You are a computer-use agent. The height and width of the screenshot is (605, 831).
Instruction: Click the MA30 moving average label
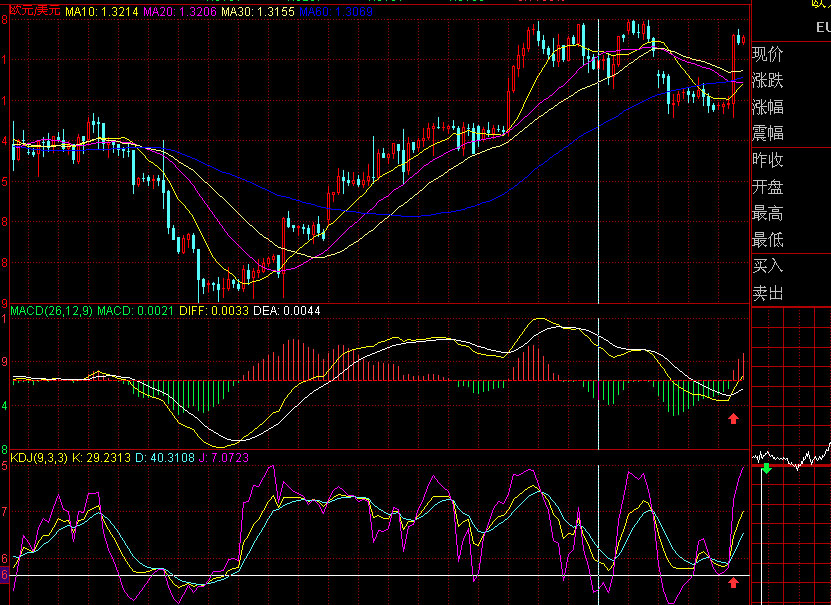click(x=258, y=11)
